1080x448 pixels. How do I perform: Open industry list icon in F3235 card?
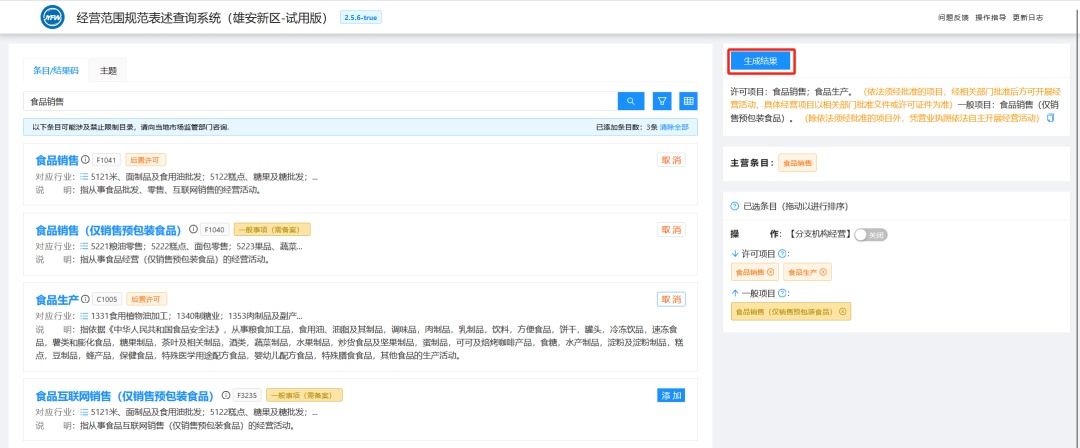[x=84, y=412]
